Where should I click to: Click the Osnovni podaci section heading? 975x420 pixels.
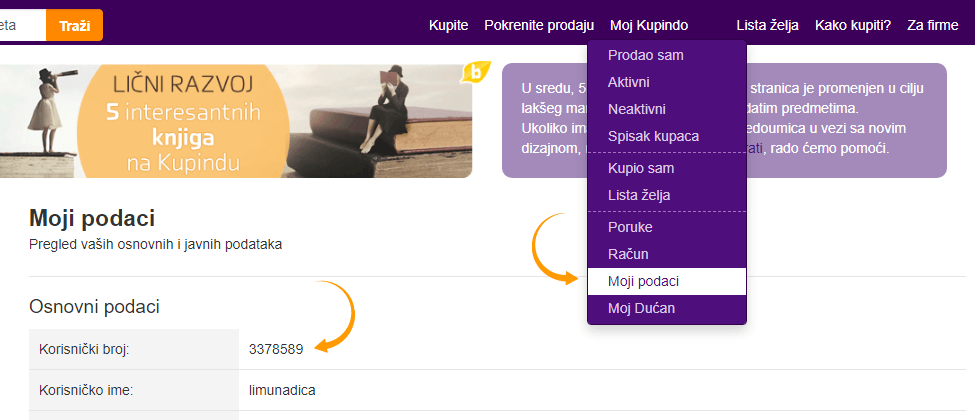click(x=95, y=307)
